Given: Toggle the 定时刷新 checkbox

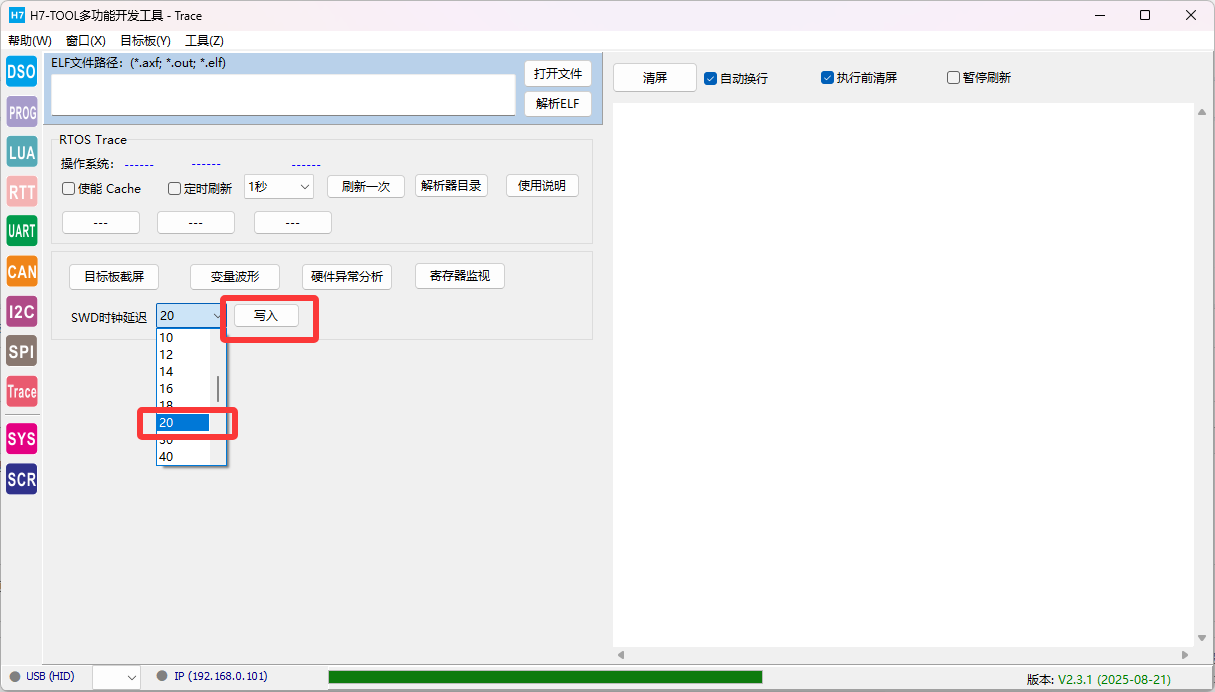Looking at the screenshot, I should [x=175, y=189].
